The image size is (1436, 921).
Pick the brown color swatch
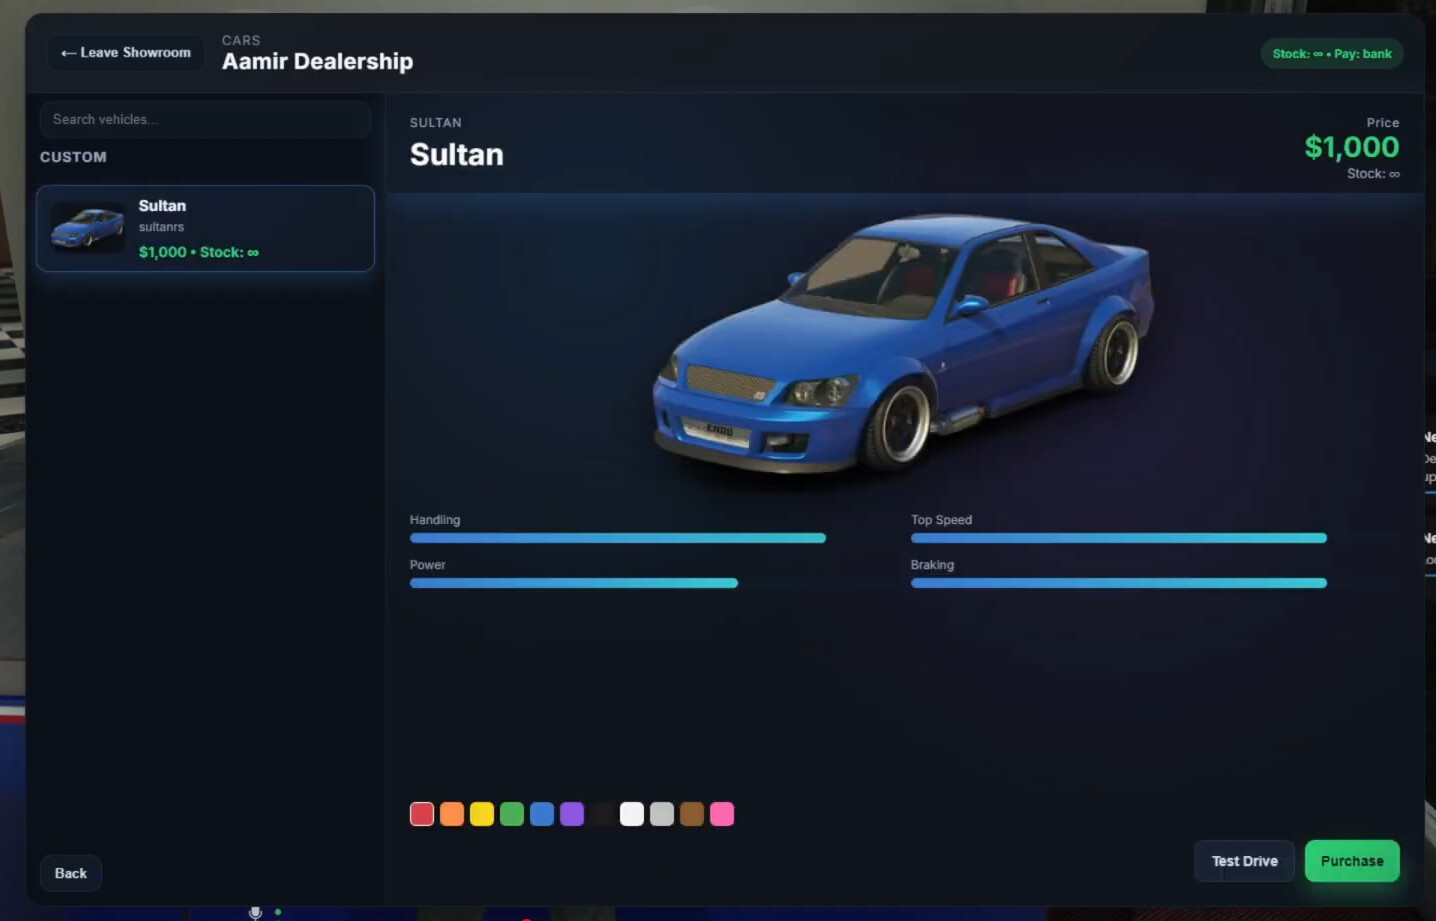click(692, 814)
